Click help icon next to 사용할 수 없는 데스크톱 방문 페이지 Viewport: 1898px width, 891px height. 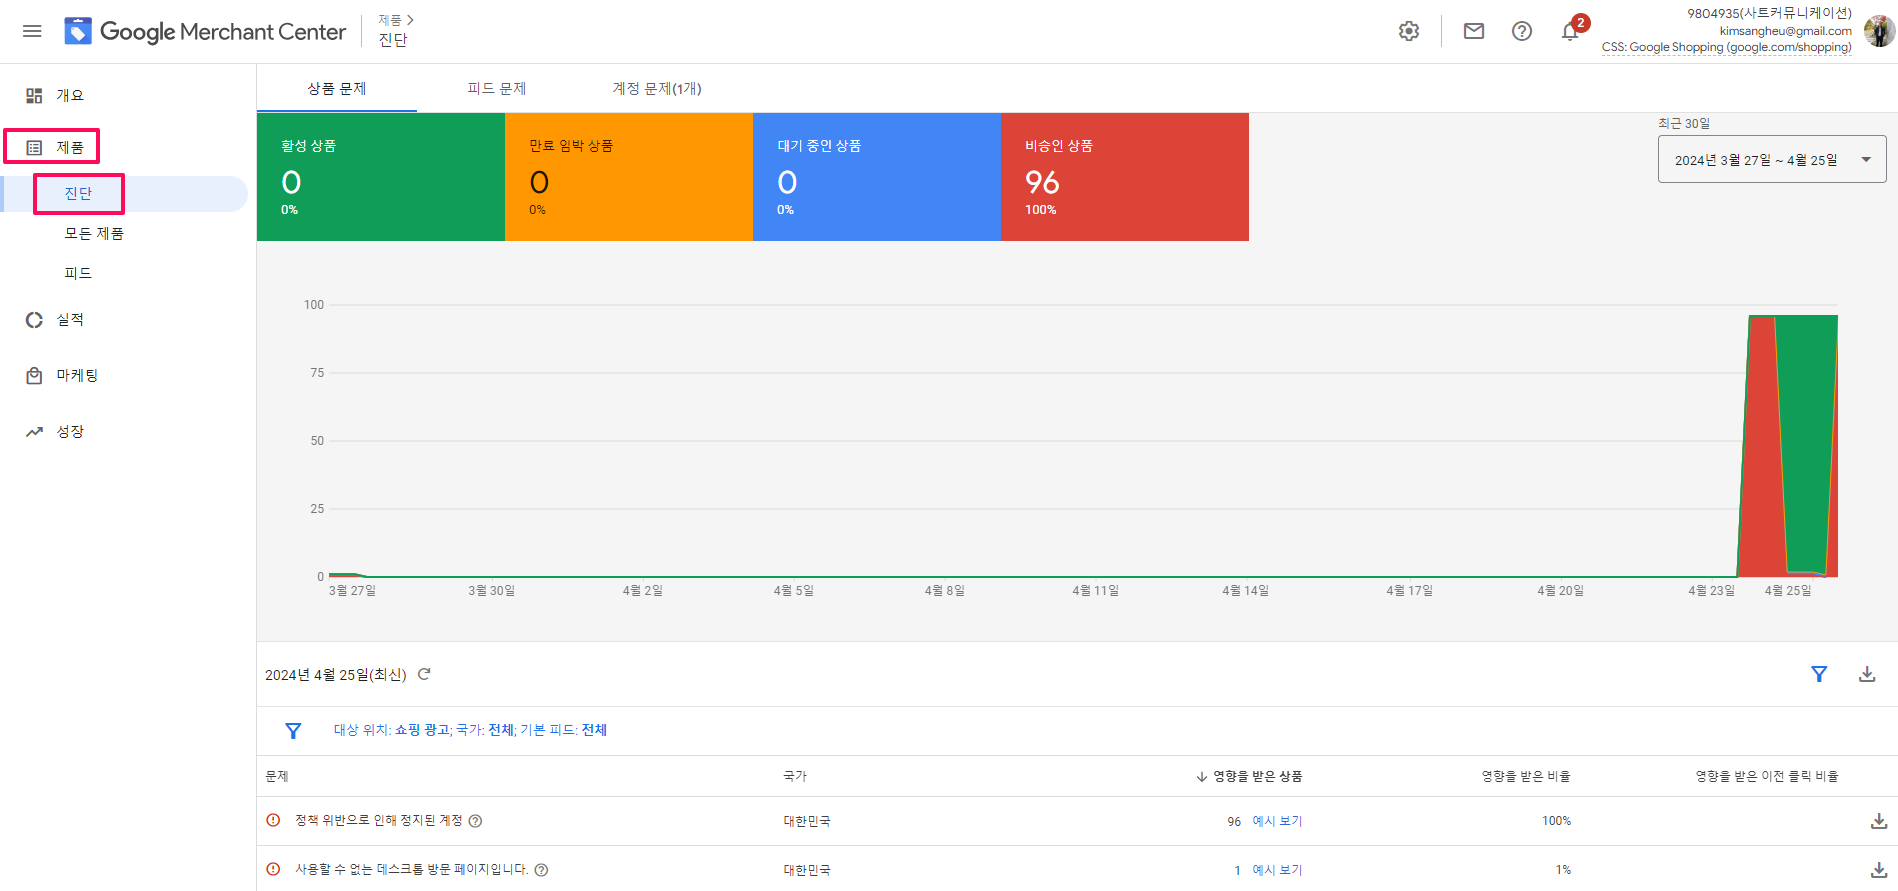click(x=541, y=870)
